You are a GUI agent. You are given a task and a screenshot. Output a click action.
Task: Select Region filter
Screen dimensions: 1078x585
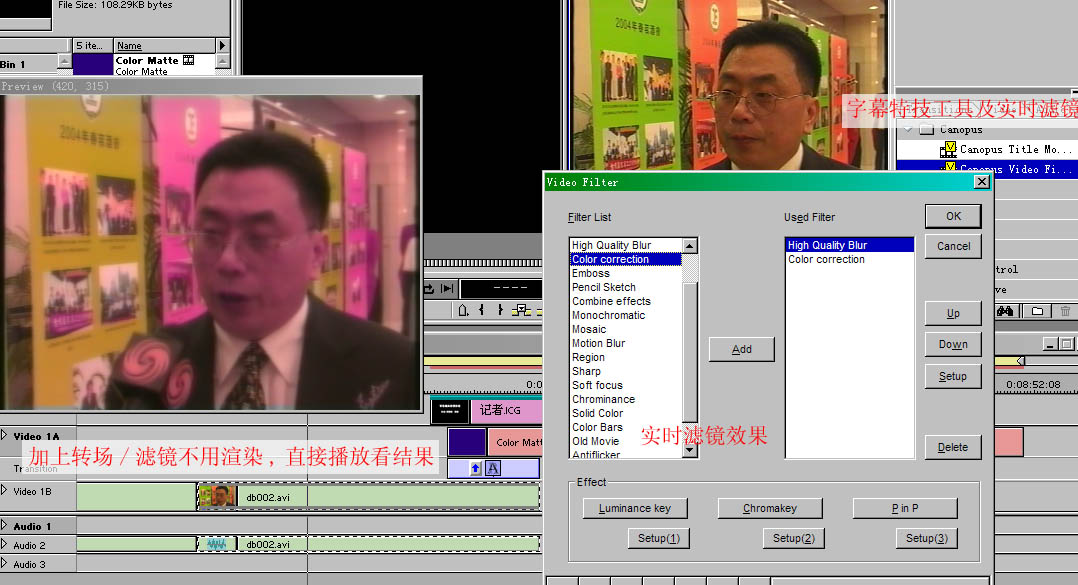pos(626,357)
